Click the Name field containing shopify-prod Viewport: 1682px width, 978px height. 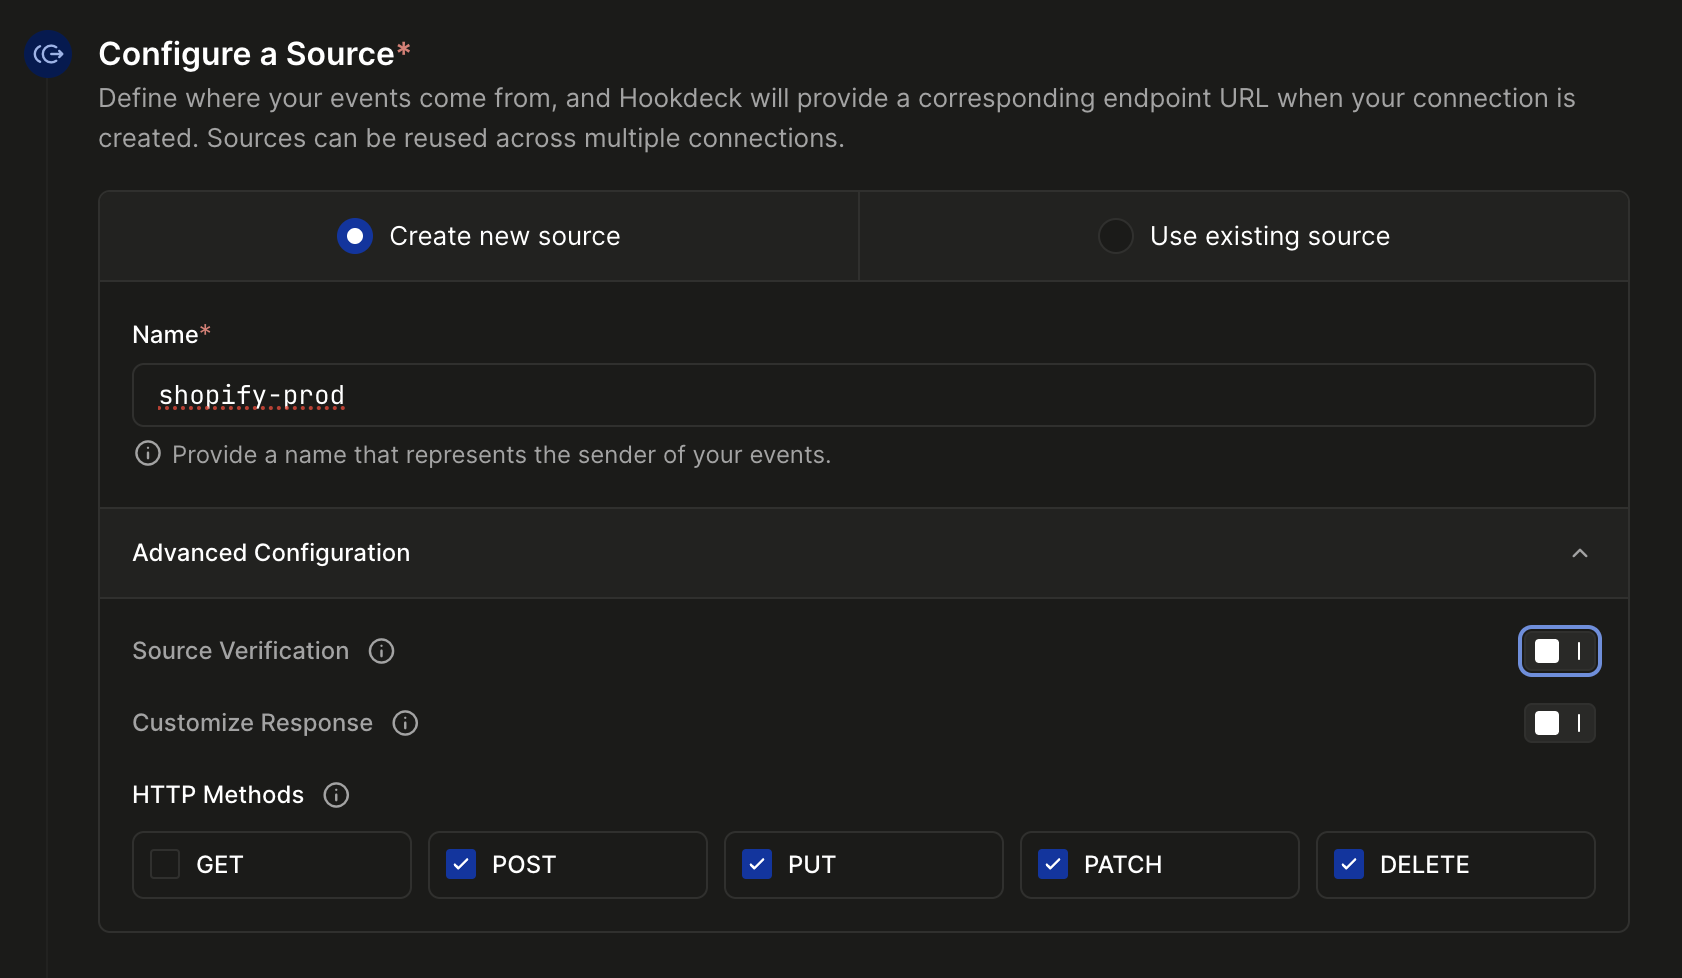click(x=863, y=395)
